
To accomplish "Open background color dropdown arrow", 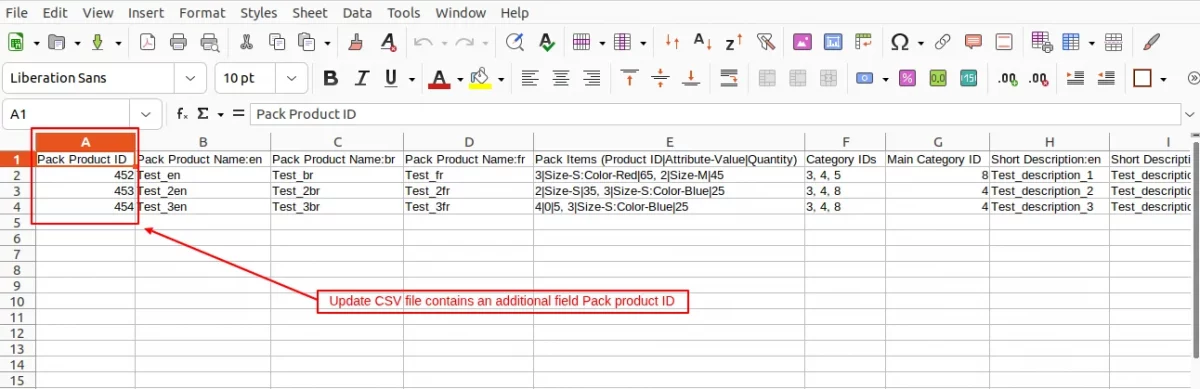I will tap(500, 78).
